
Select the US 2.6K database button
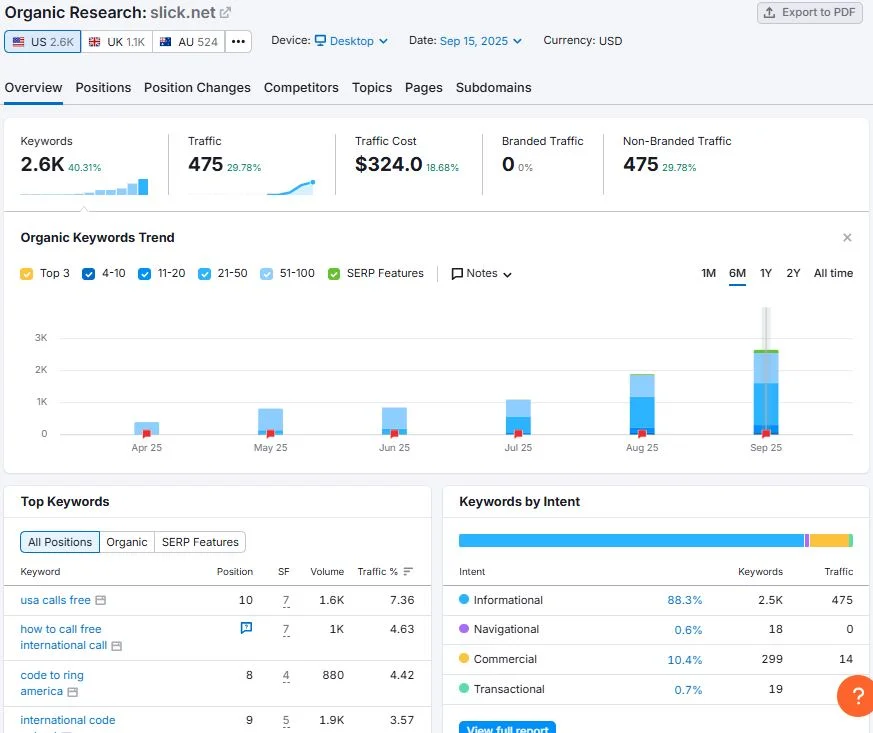[x=43, y=42]
